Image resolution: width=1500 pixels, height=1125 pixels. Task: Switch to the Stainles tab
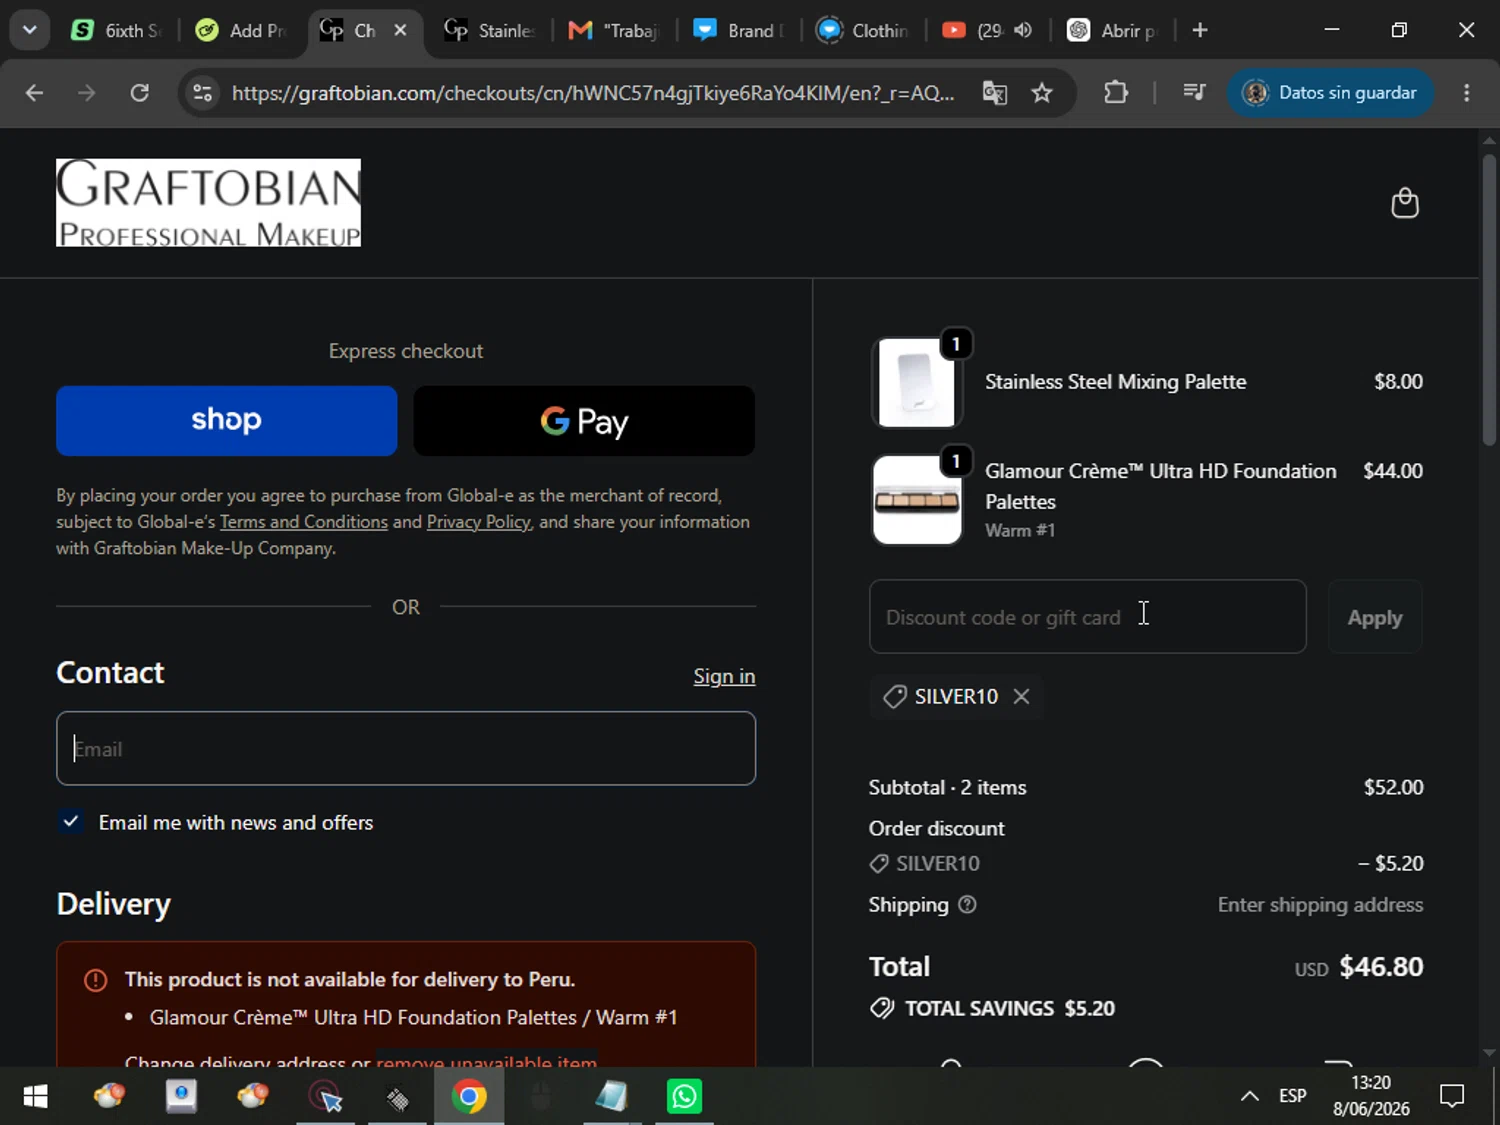click(x=489, y=31)
